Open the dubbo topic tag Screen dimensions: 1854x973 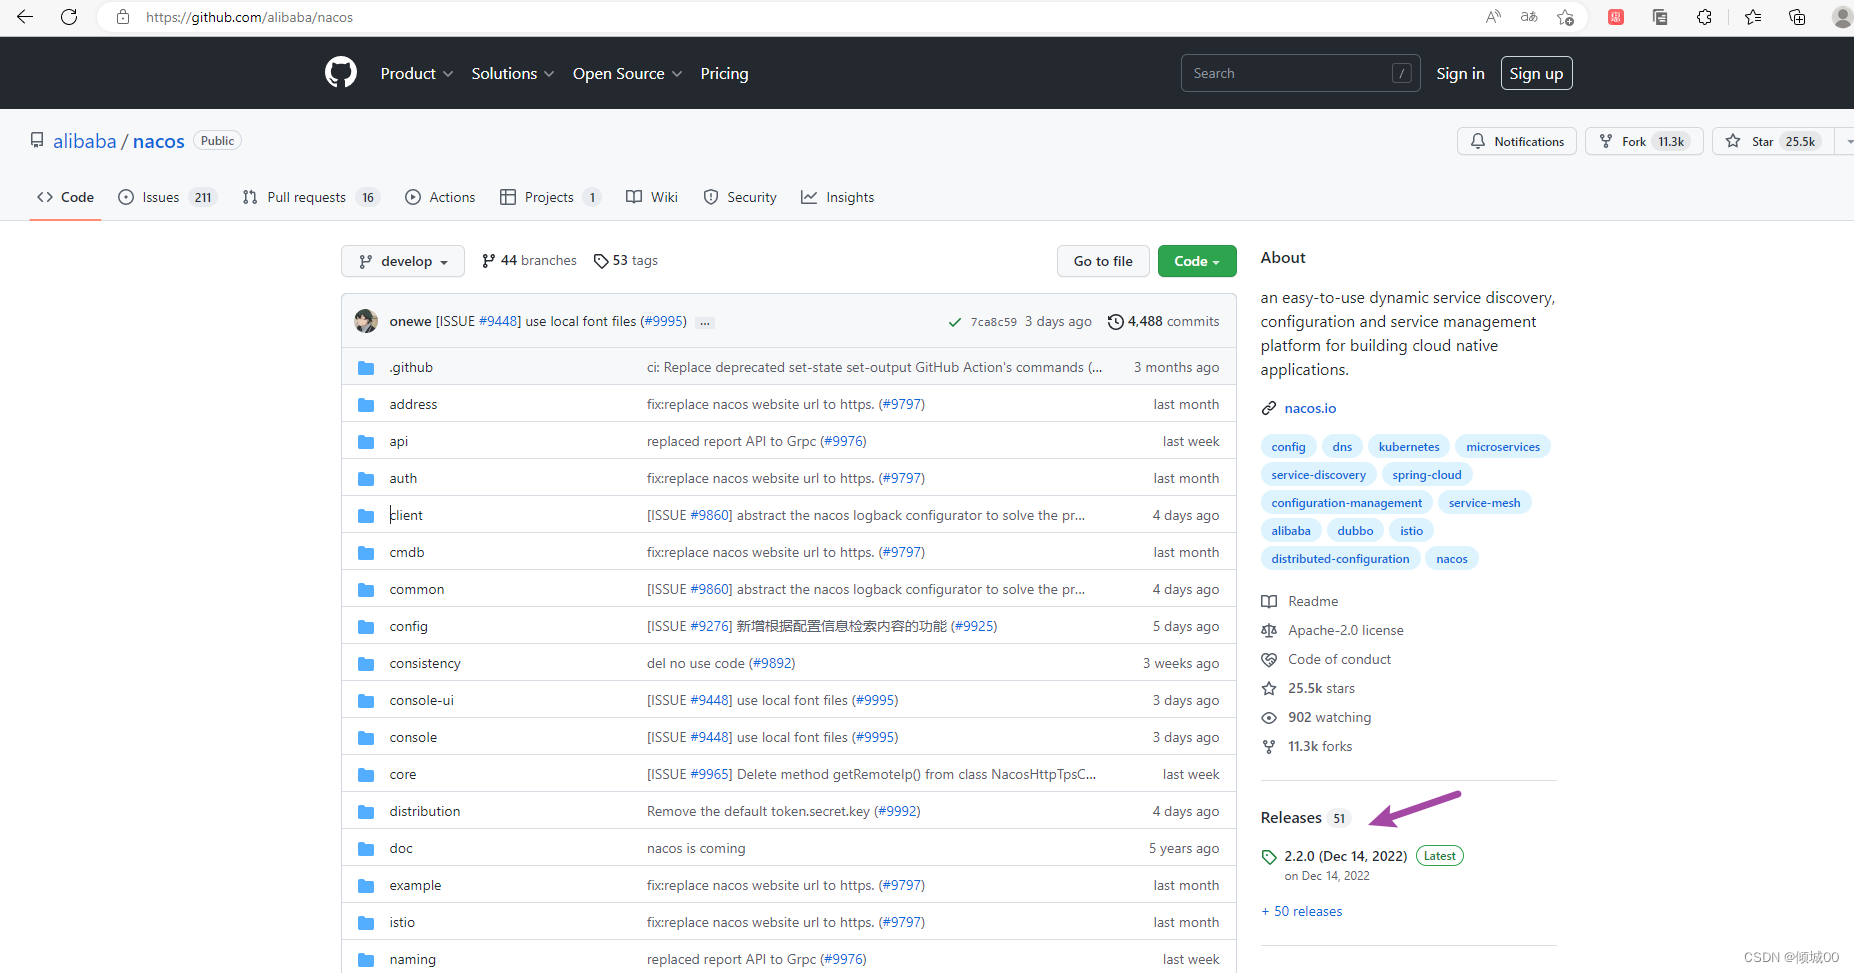(x=1355, y=531)
